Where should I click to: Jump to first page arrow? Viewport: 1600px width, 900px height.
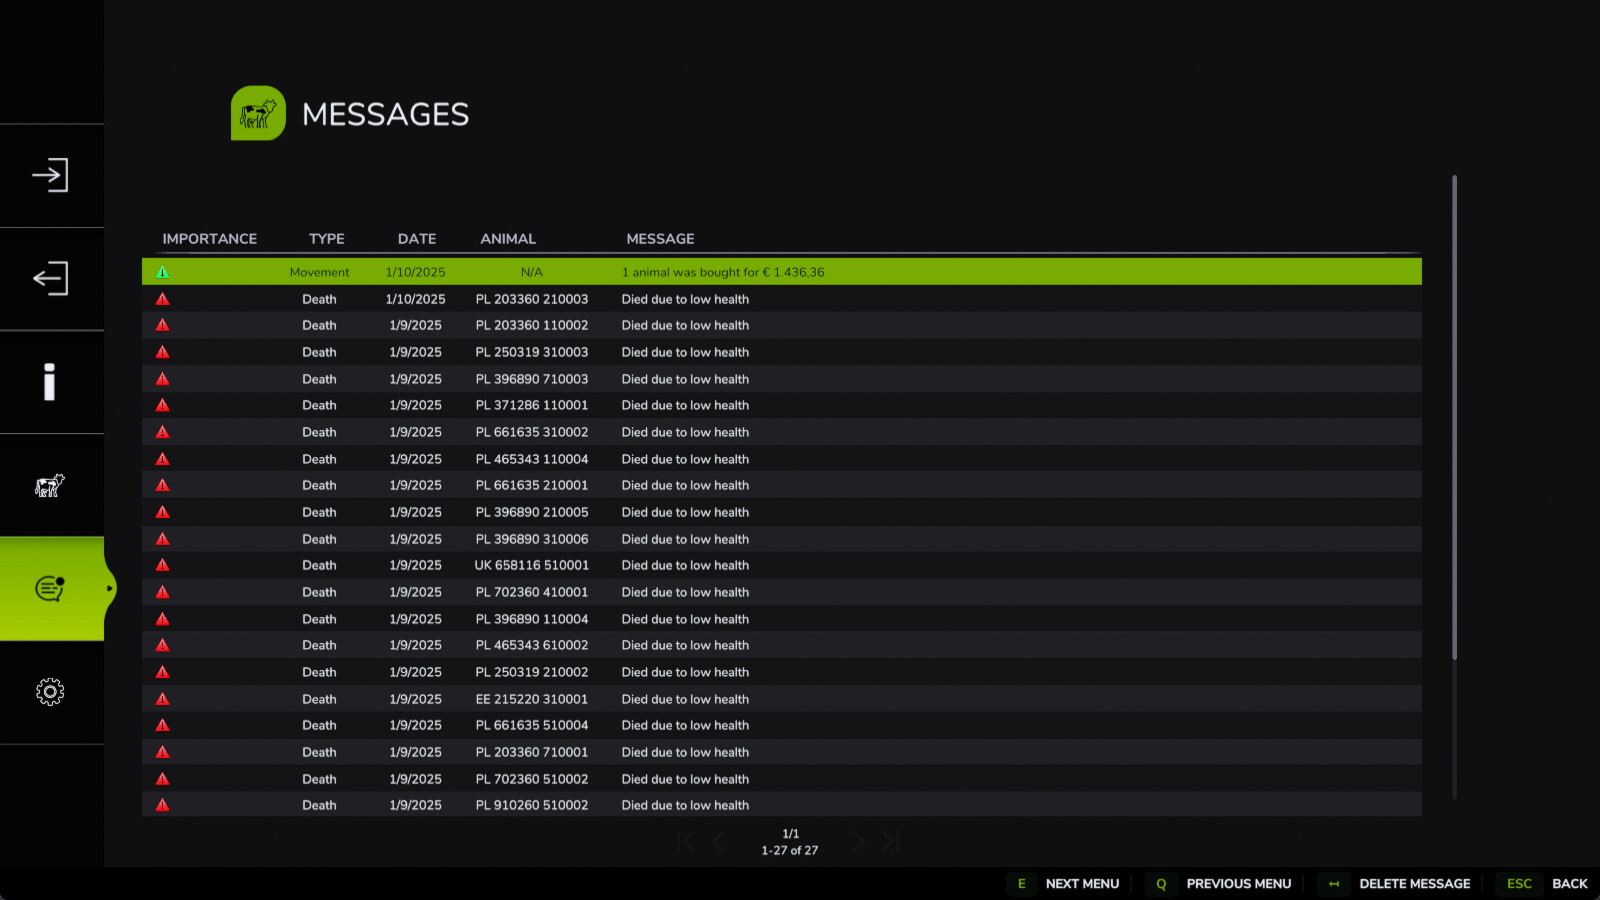point(686,842)
